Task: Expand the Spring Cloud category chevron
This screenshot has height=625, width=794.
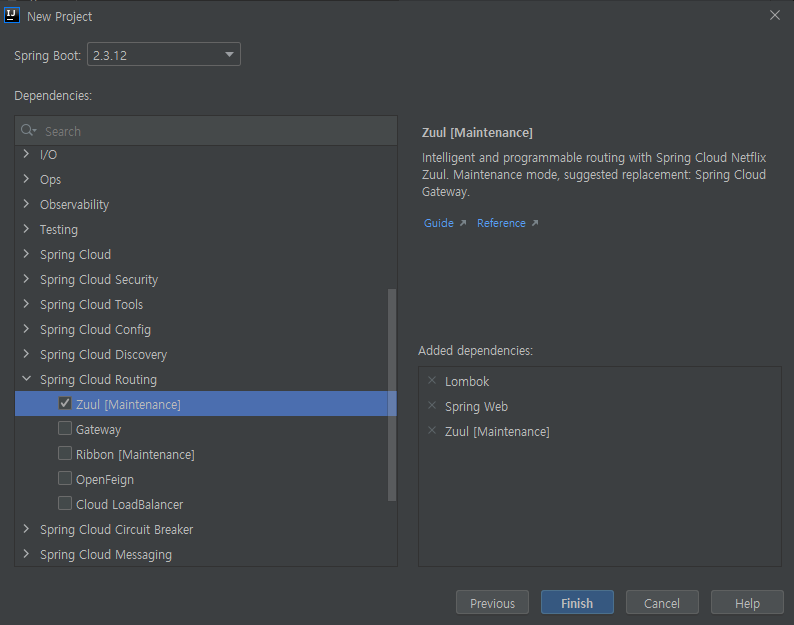Action: point(26,254)
